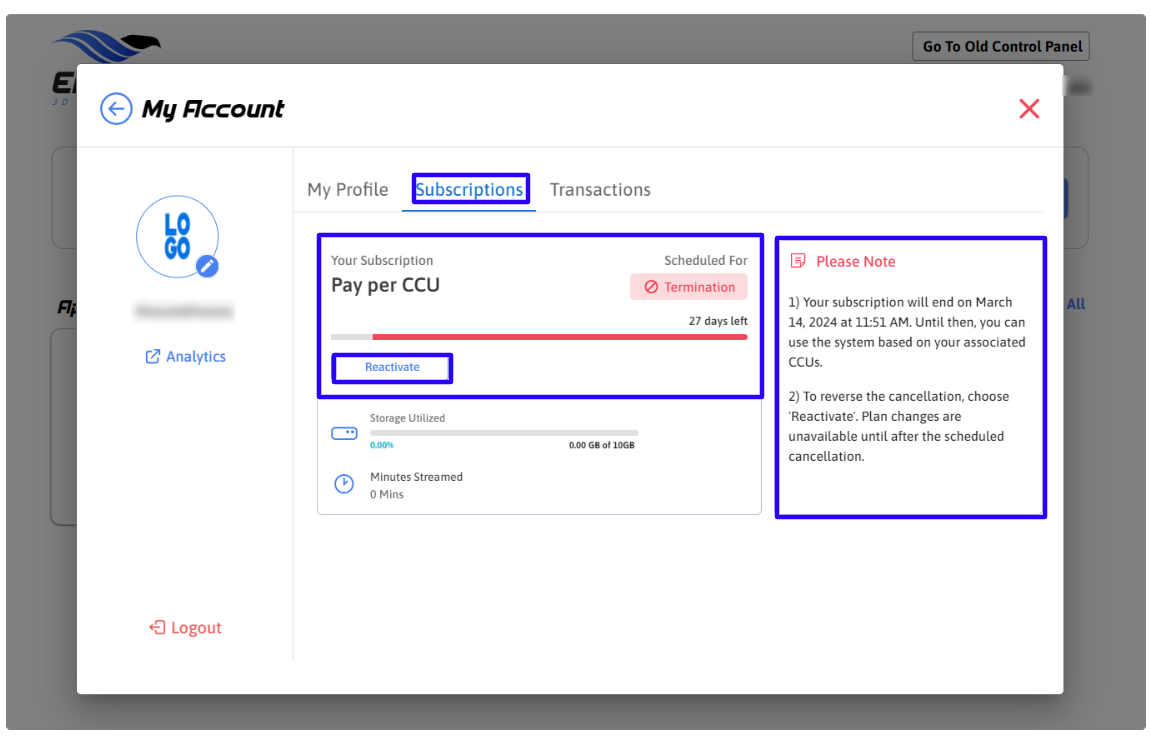Viewport: 1150px width, 736px height.
Task: Select the Subscriptions tab
Action: point(469,190)
